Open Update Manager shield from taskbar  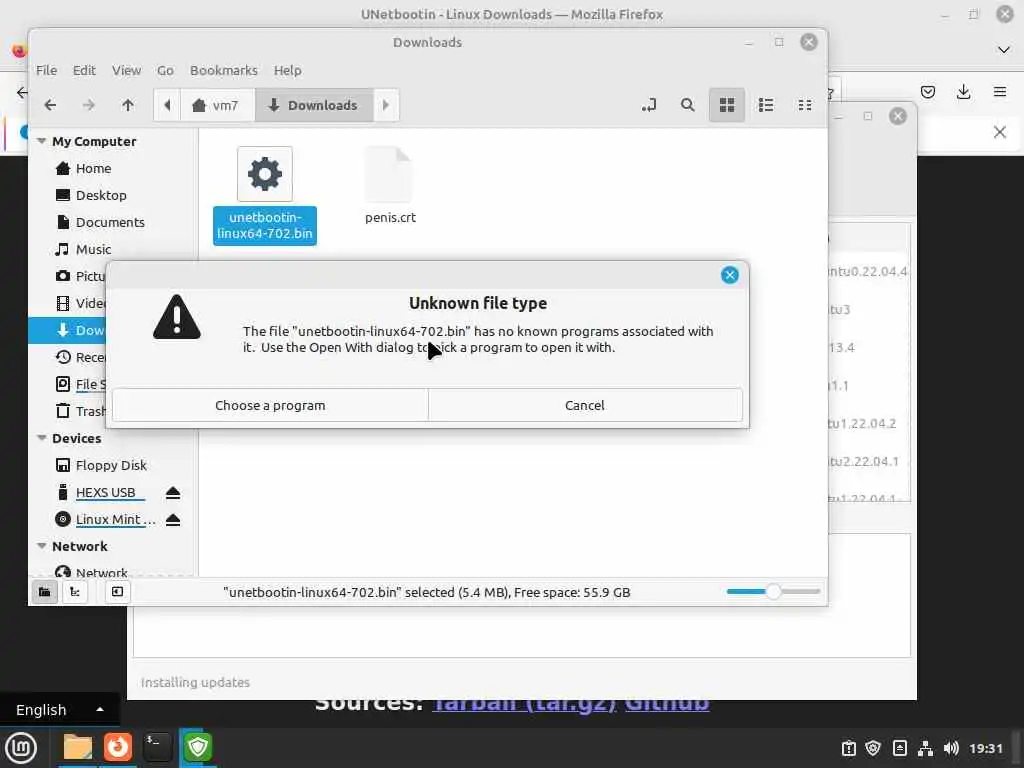pyautogui.click(x=198, y=747)
